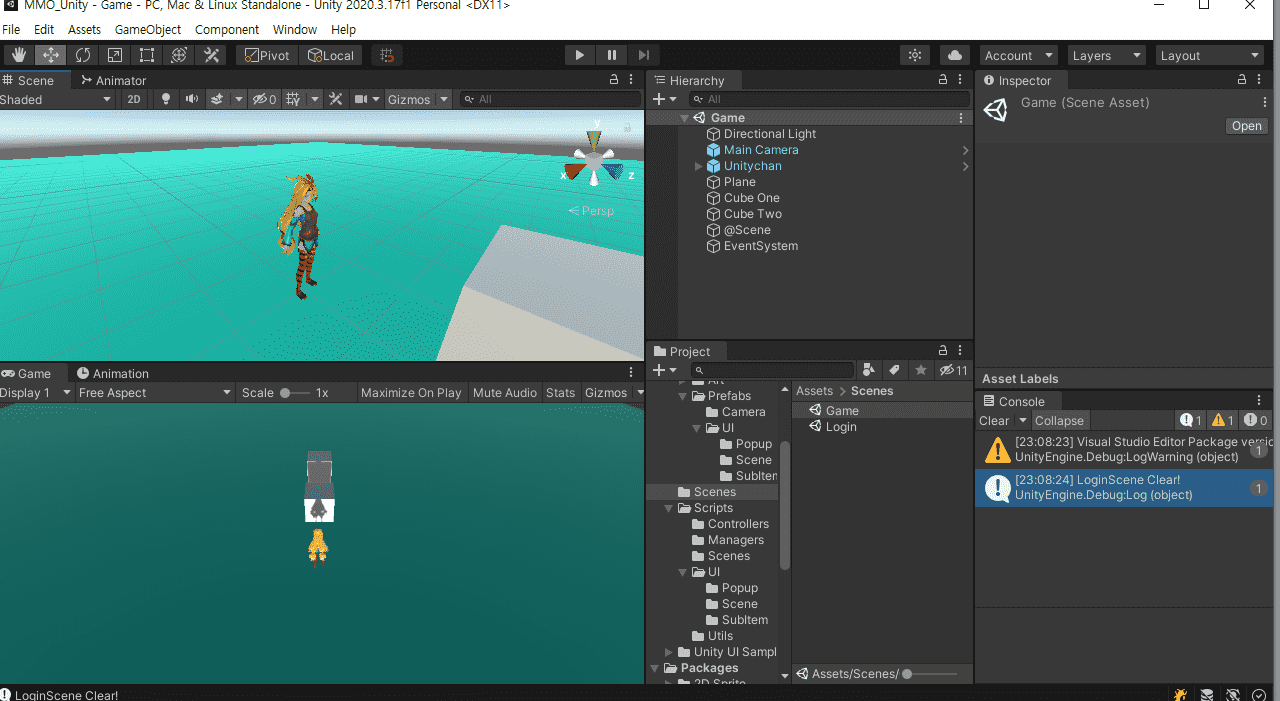The height and width of the screenshot is (701, 1280).
Task: Select the Hand tool in toolbar
Action: [x=19, y=55]
